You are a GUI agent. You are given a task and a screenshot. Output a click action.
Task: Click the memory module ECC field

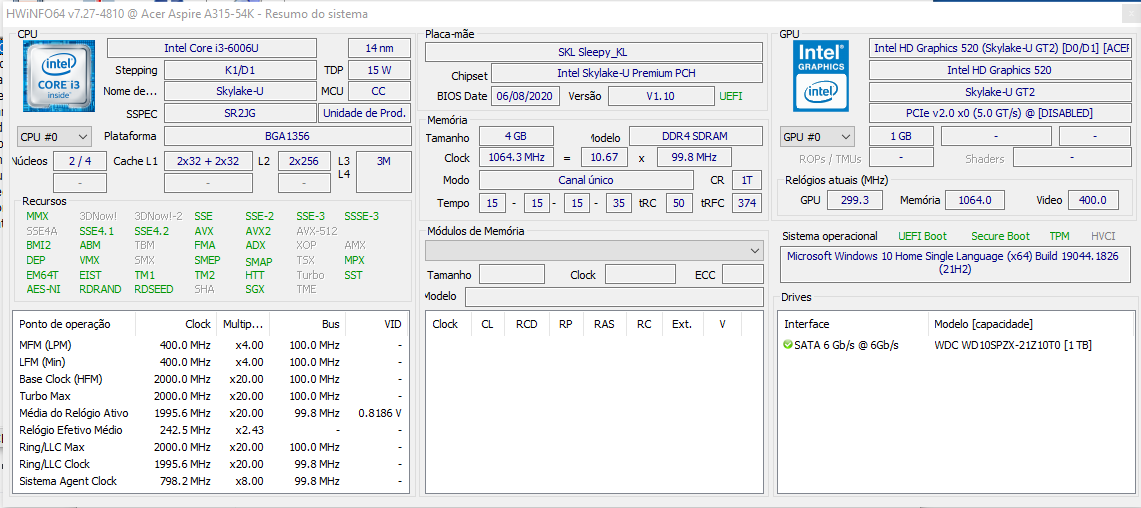742,274
